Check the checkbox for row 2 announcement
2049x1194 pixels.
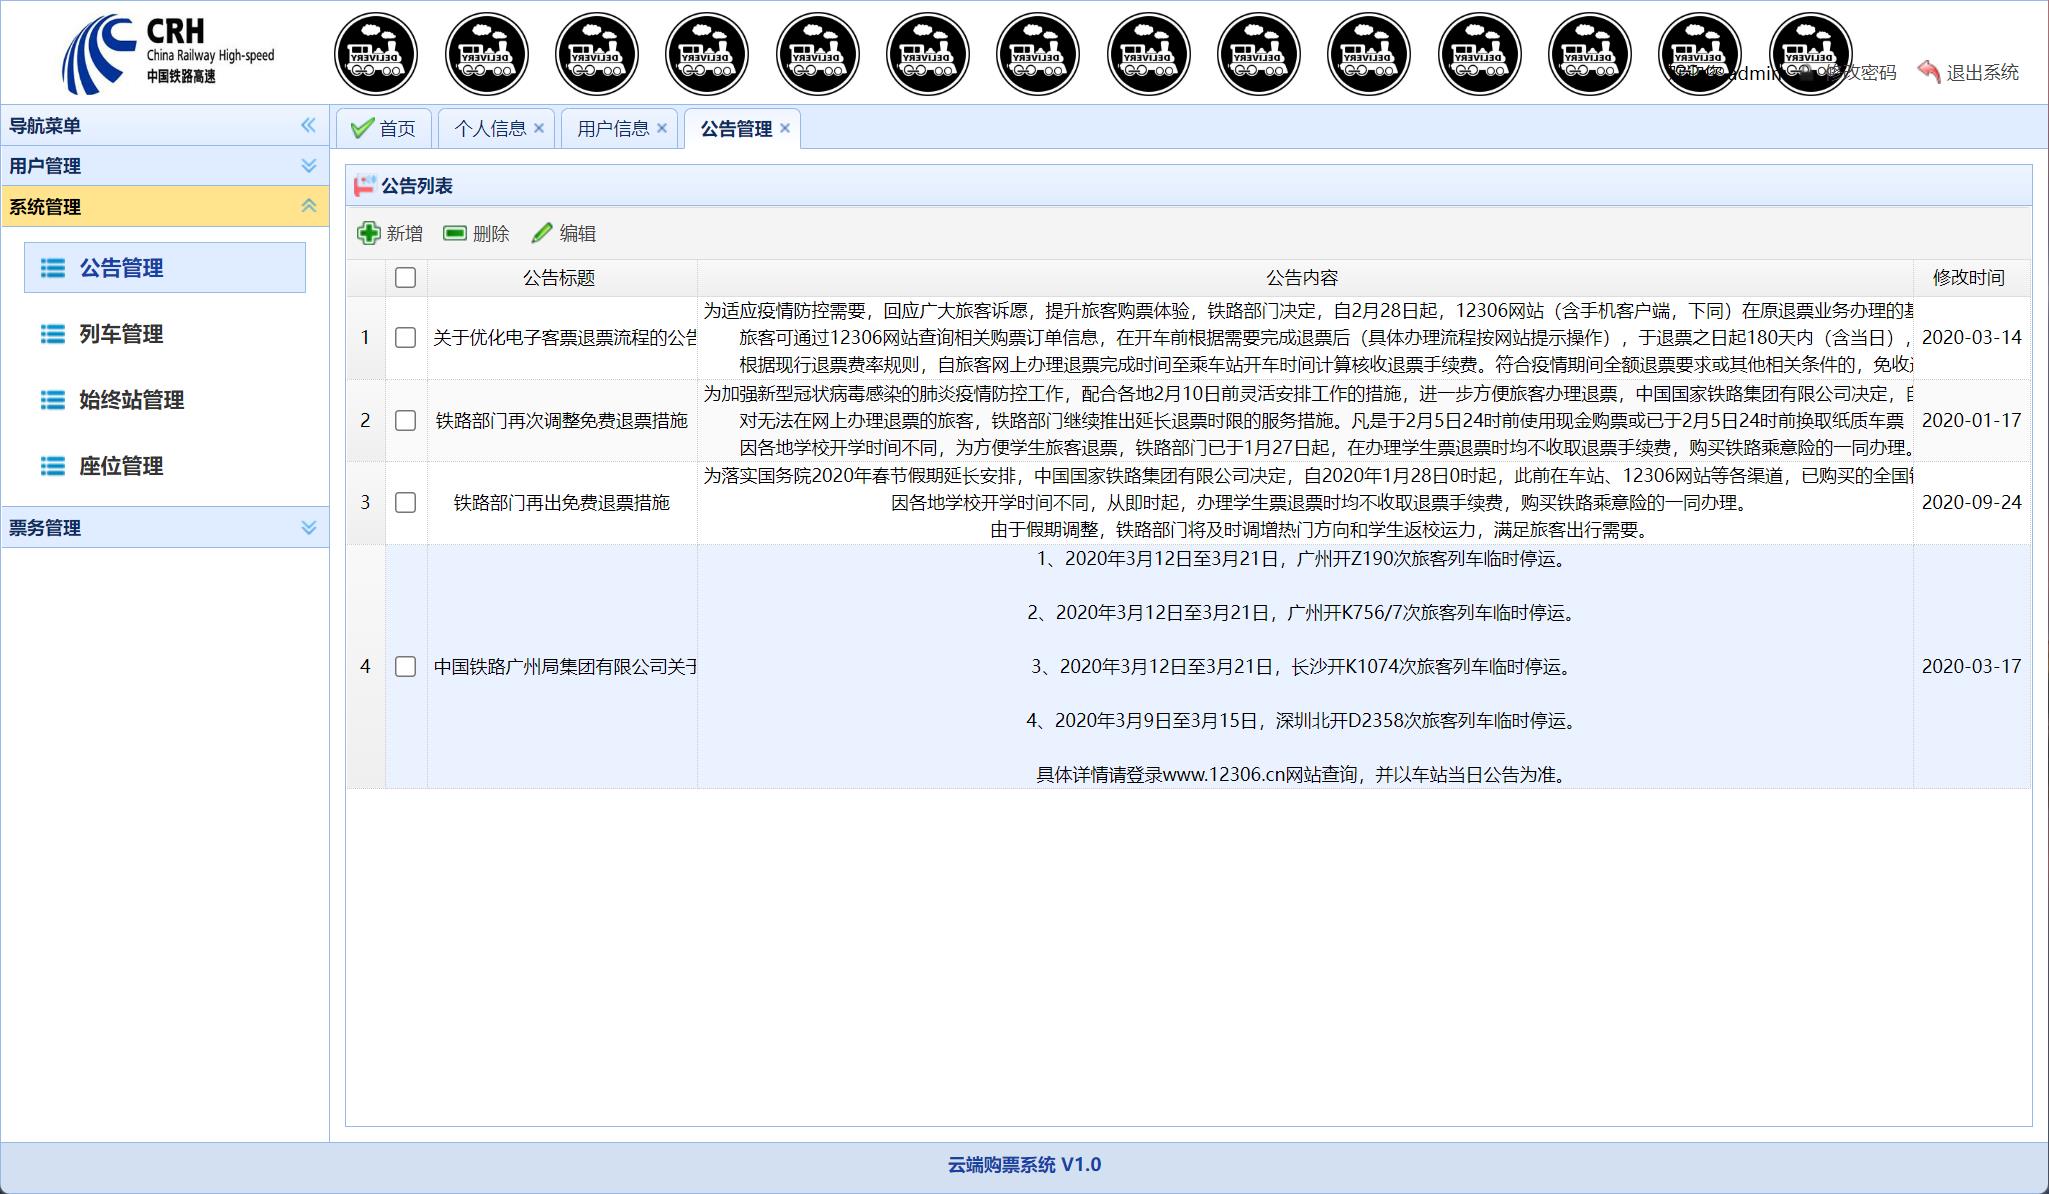[x=405, y=421]
